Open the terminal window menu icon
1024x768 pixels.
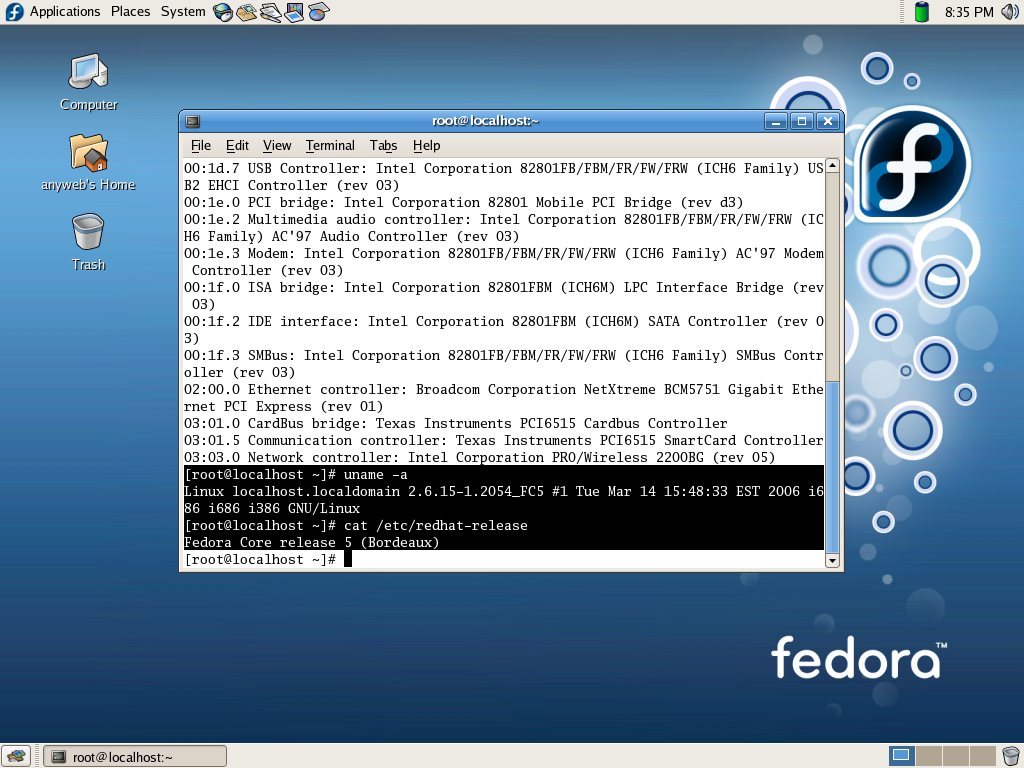pos(193,121)
